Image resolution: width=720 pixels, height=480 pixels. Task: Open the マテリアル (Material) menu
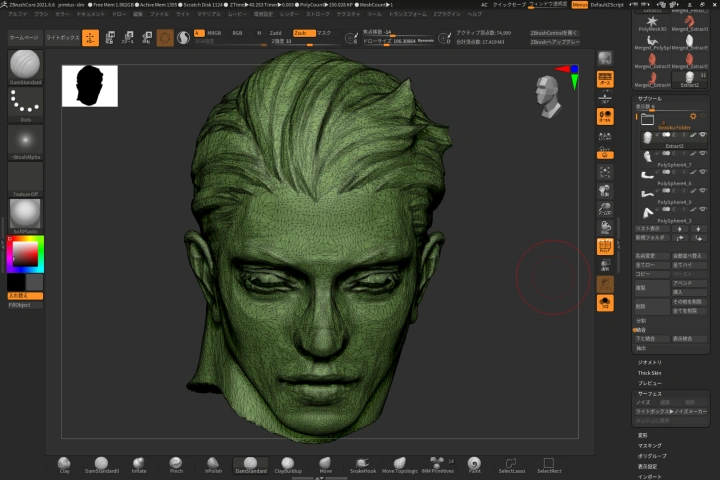[209, 14]
